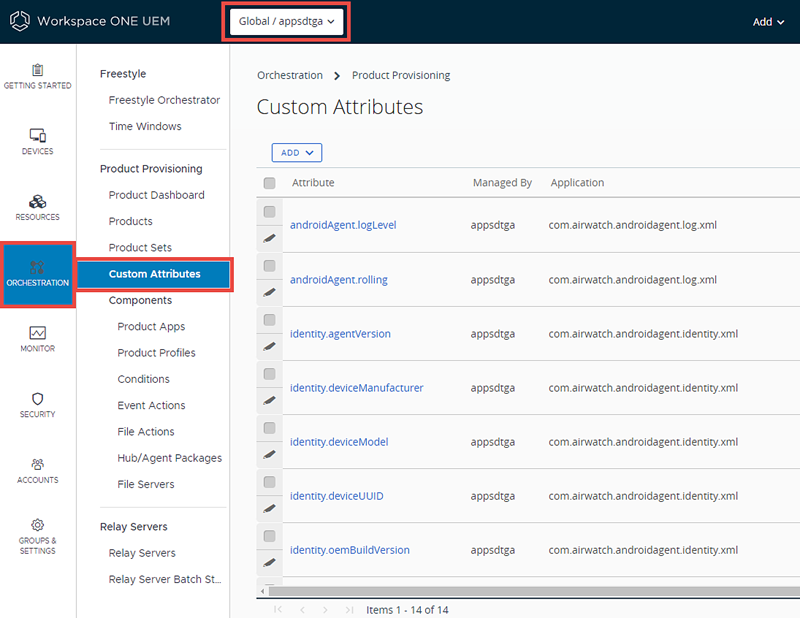Image resolution: width=800 pixels, height=618 pixels.
Task: Open File Actions submenu item
Action: click(x=146, y=432)
